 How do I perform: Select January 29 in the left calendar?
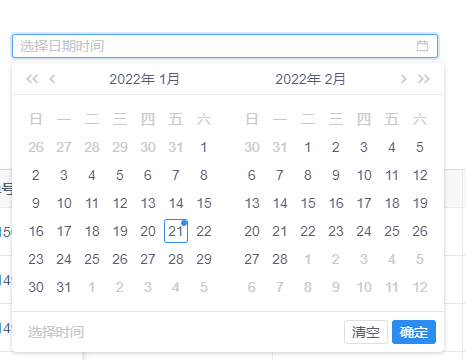click(204, 259)
